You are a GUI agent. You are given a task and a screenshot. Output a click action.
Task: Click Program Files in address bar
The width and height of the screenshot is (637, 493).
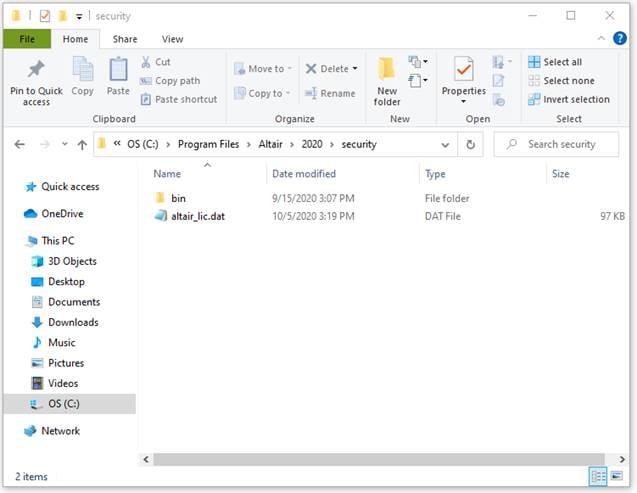pyautogui.click(x=208, y=144)
